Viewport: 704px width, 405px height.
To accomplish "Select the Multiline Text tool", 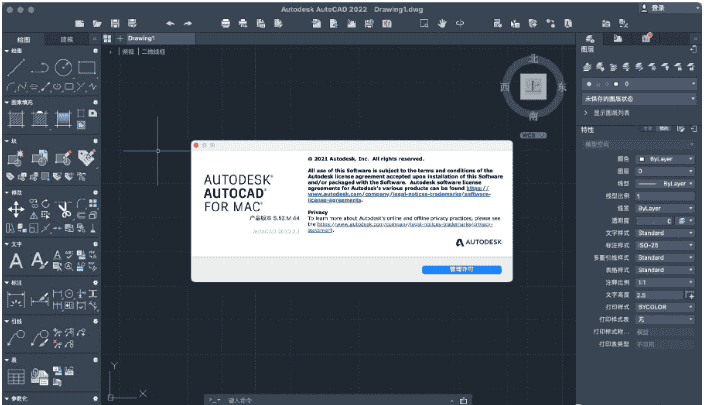I will [x=16, y=261].
